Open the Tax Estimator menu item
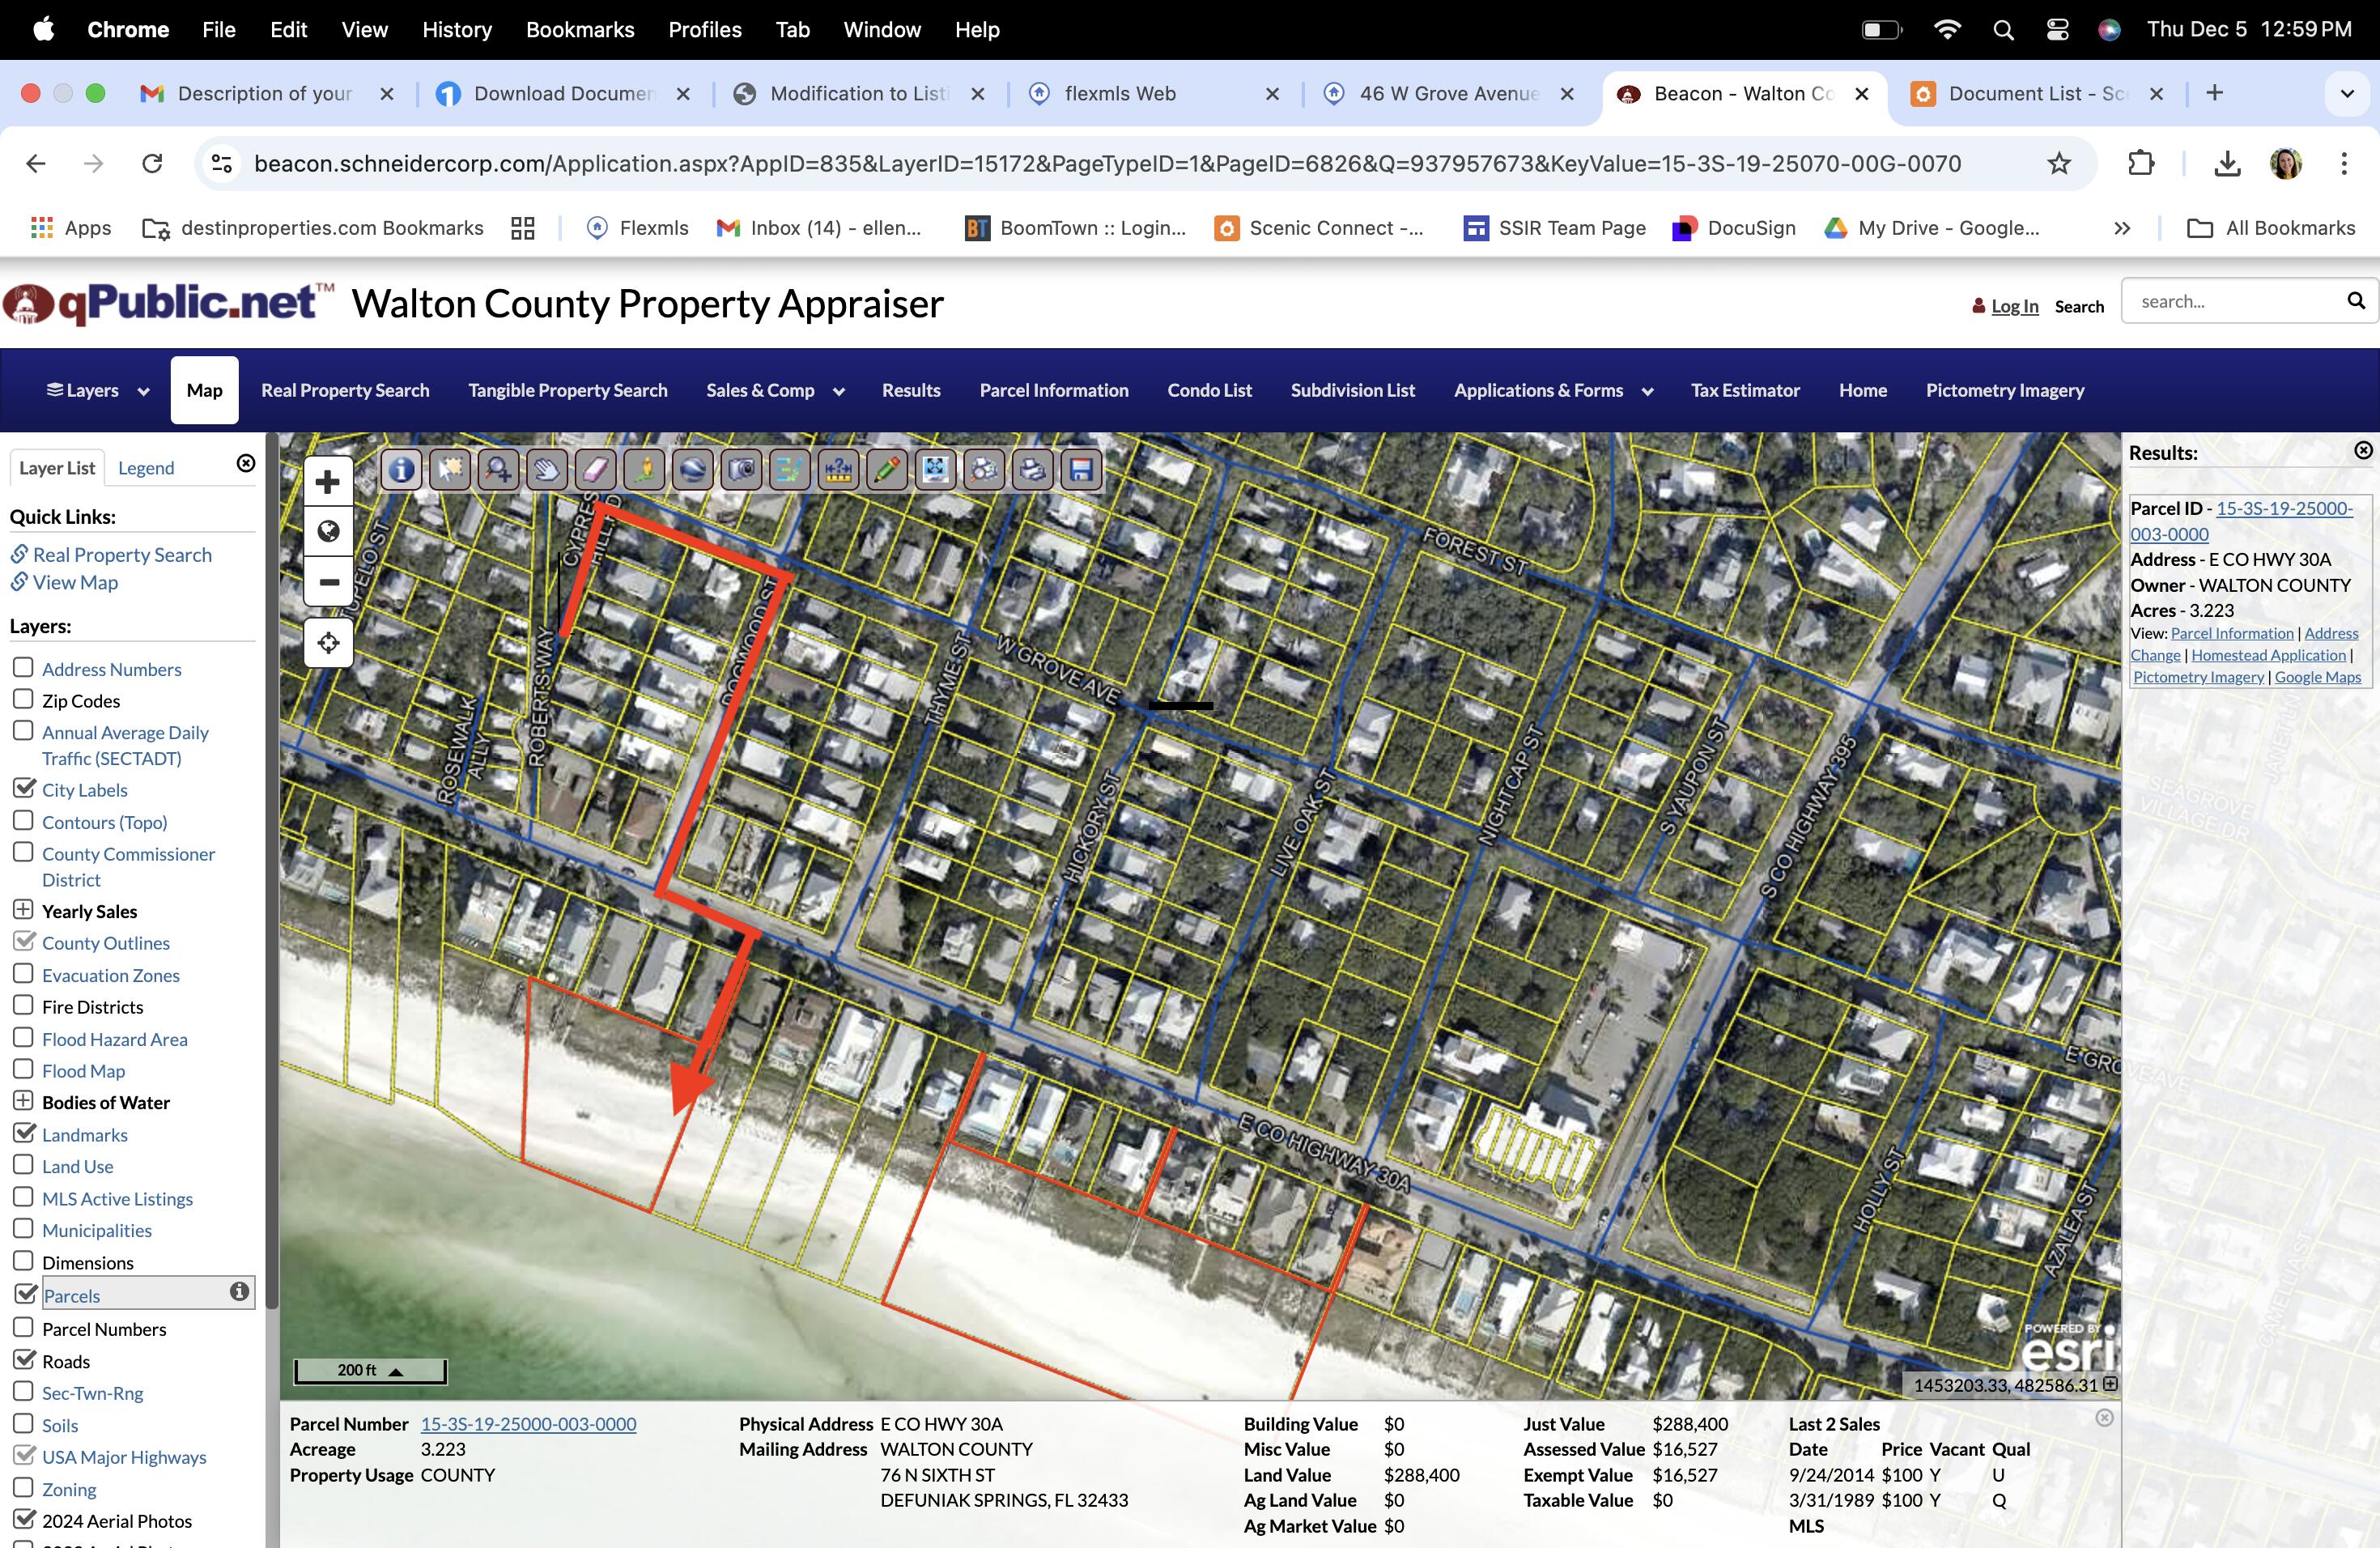 1744,389
